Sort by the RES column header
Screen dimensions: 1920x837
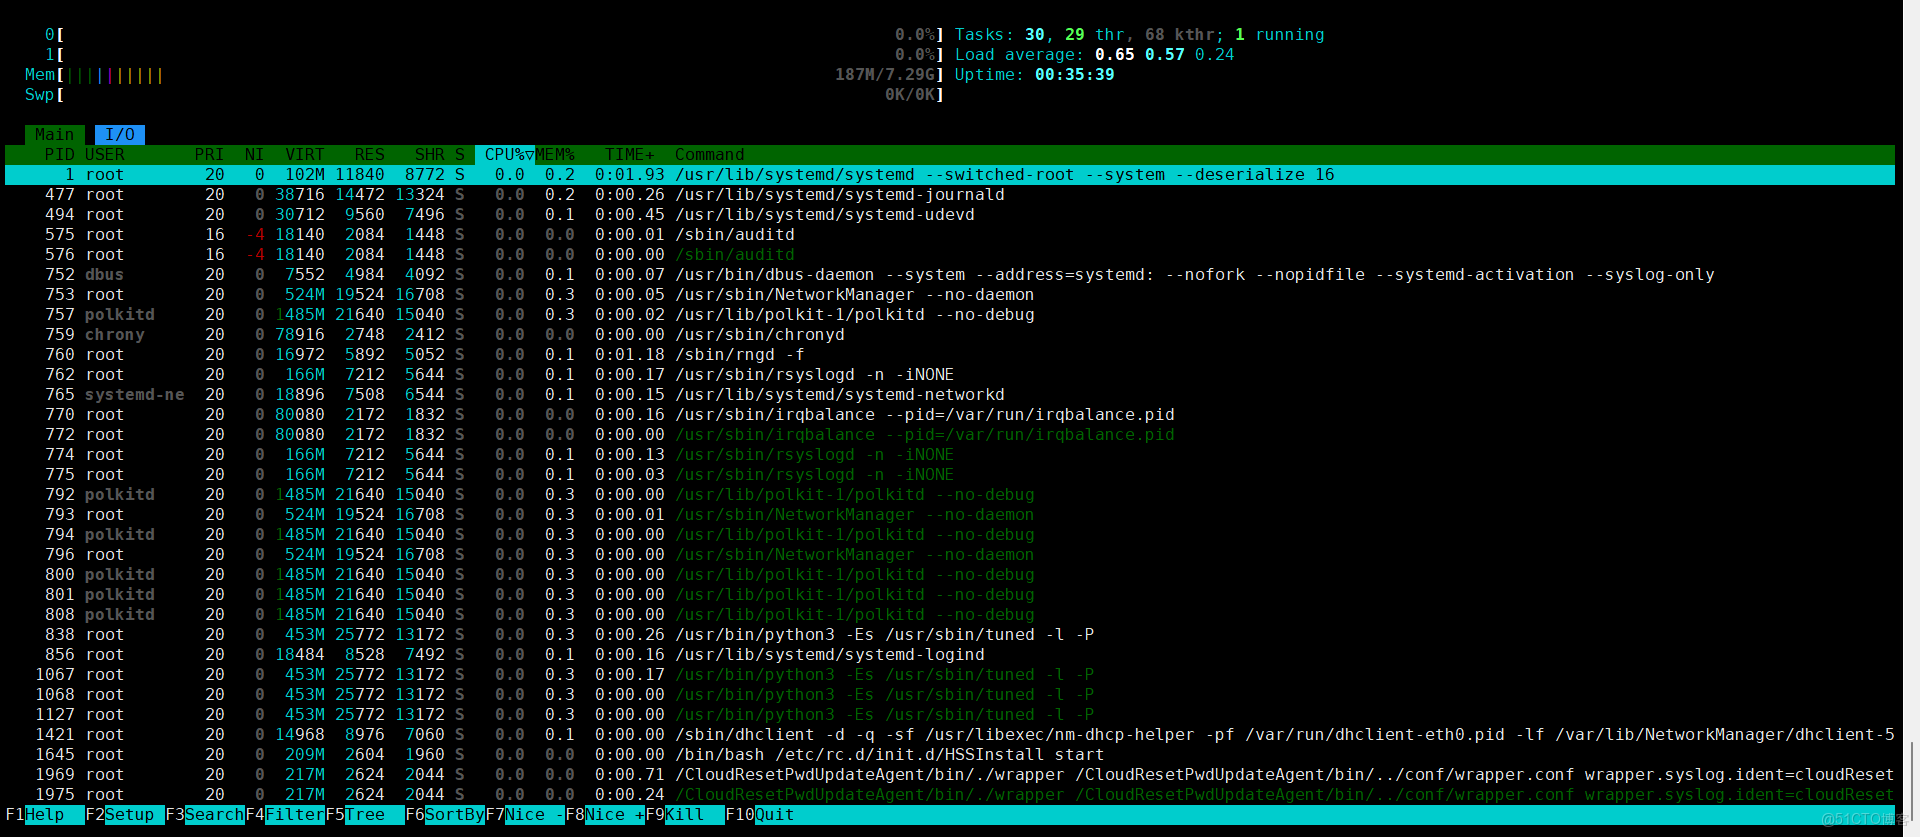click(369, 155)
